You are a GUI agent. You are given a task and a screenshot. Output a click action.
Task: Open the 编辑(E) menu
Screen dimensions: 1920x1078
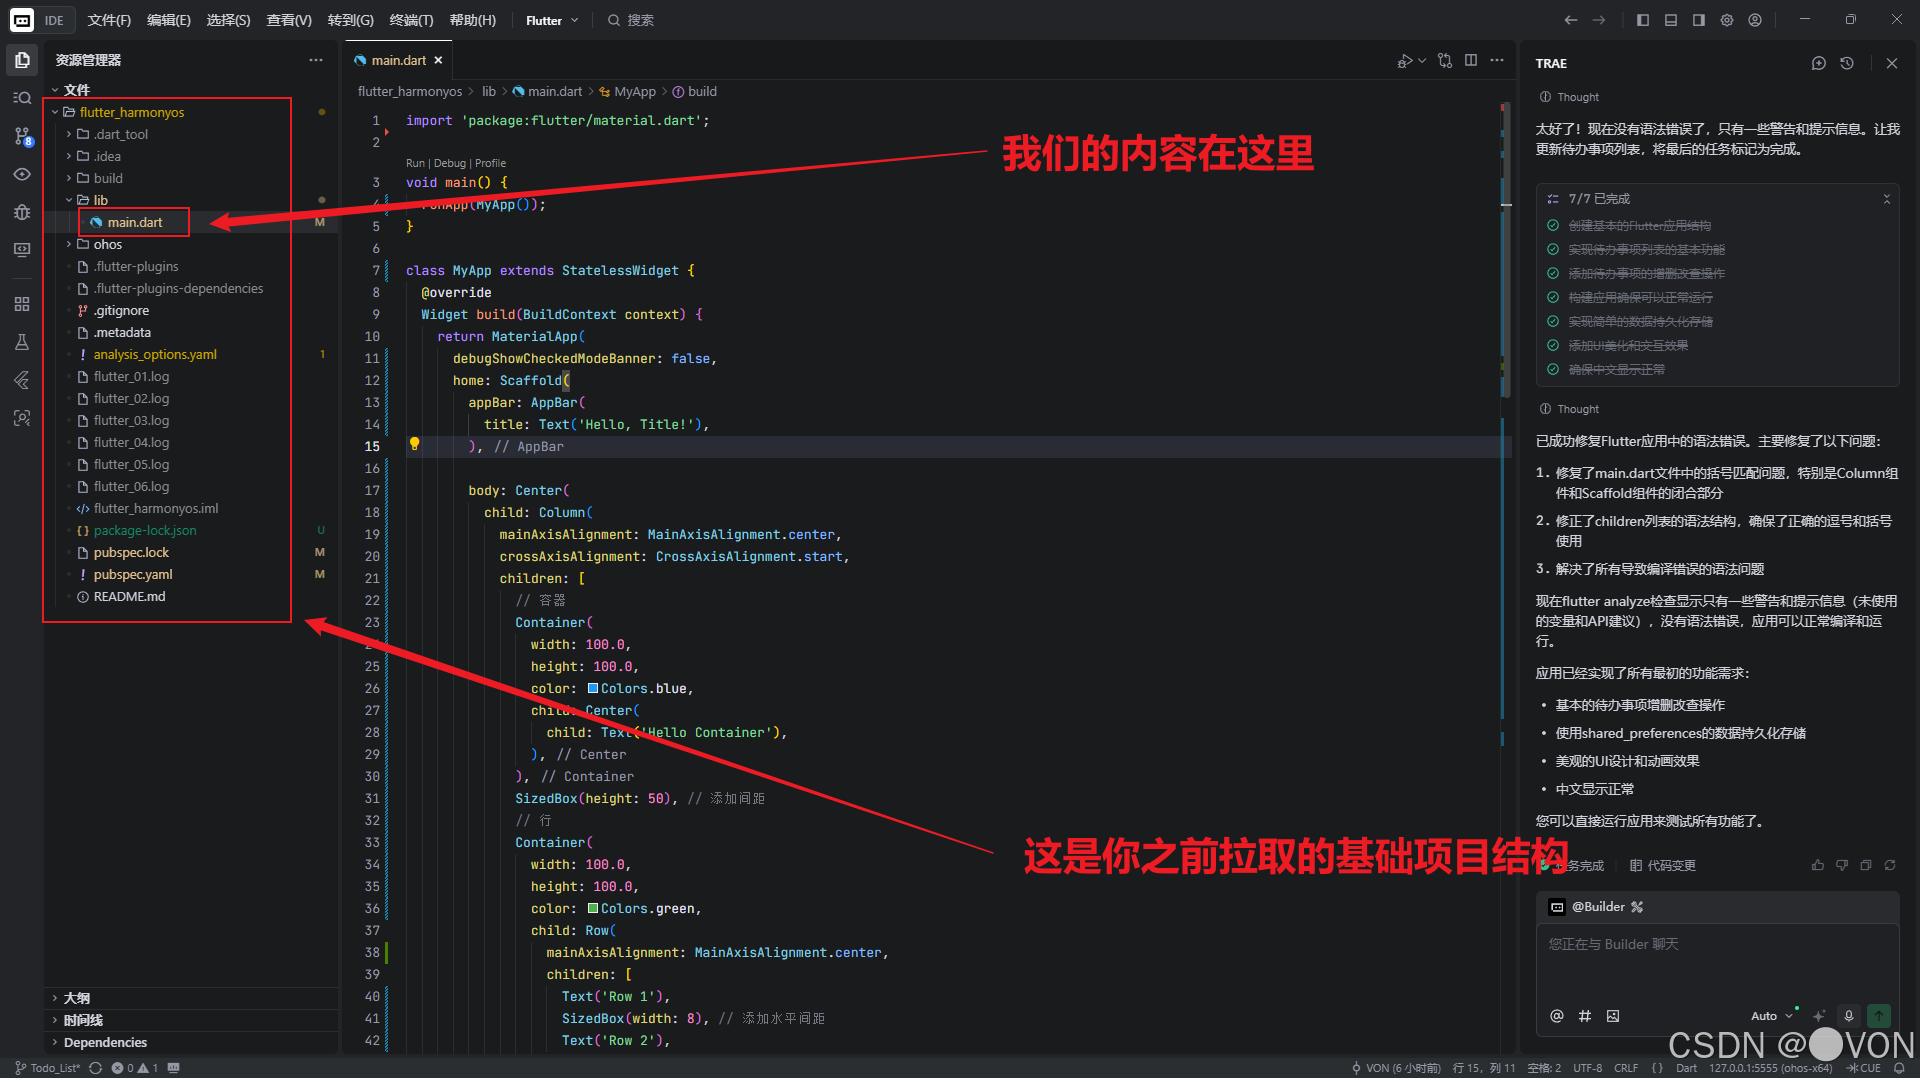(x=168, y=20)
